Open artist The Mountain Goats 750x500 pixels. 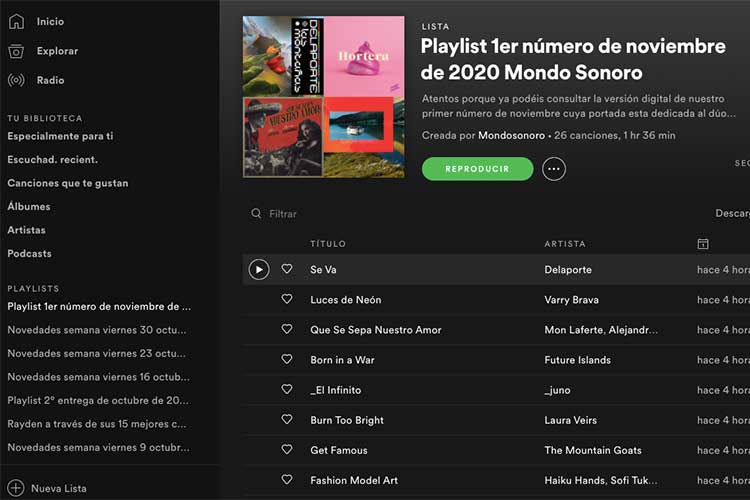coord(593,450)
